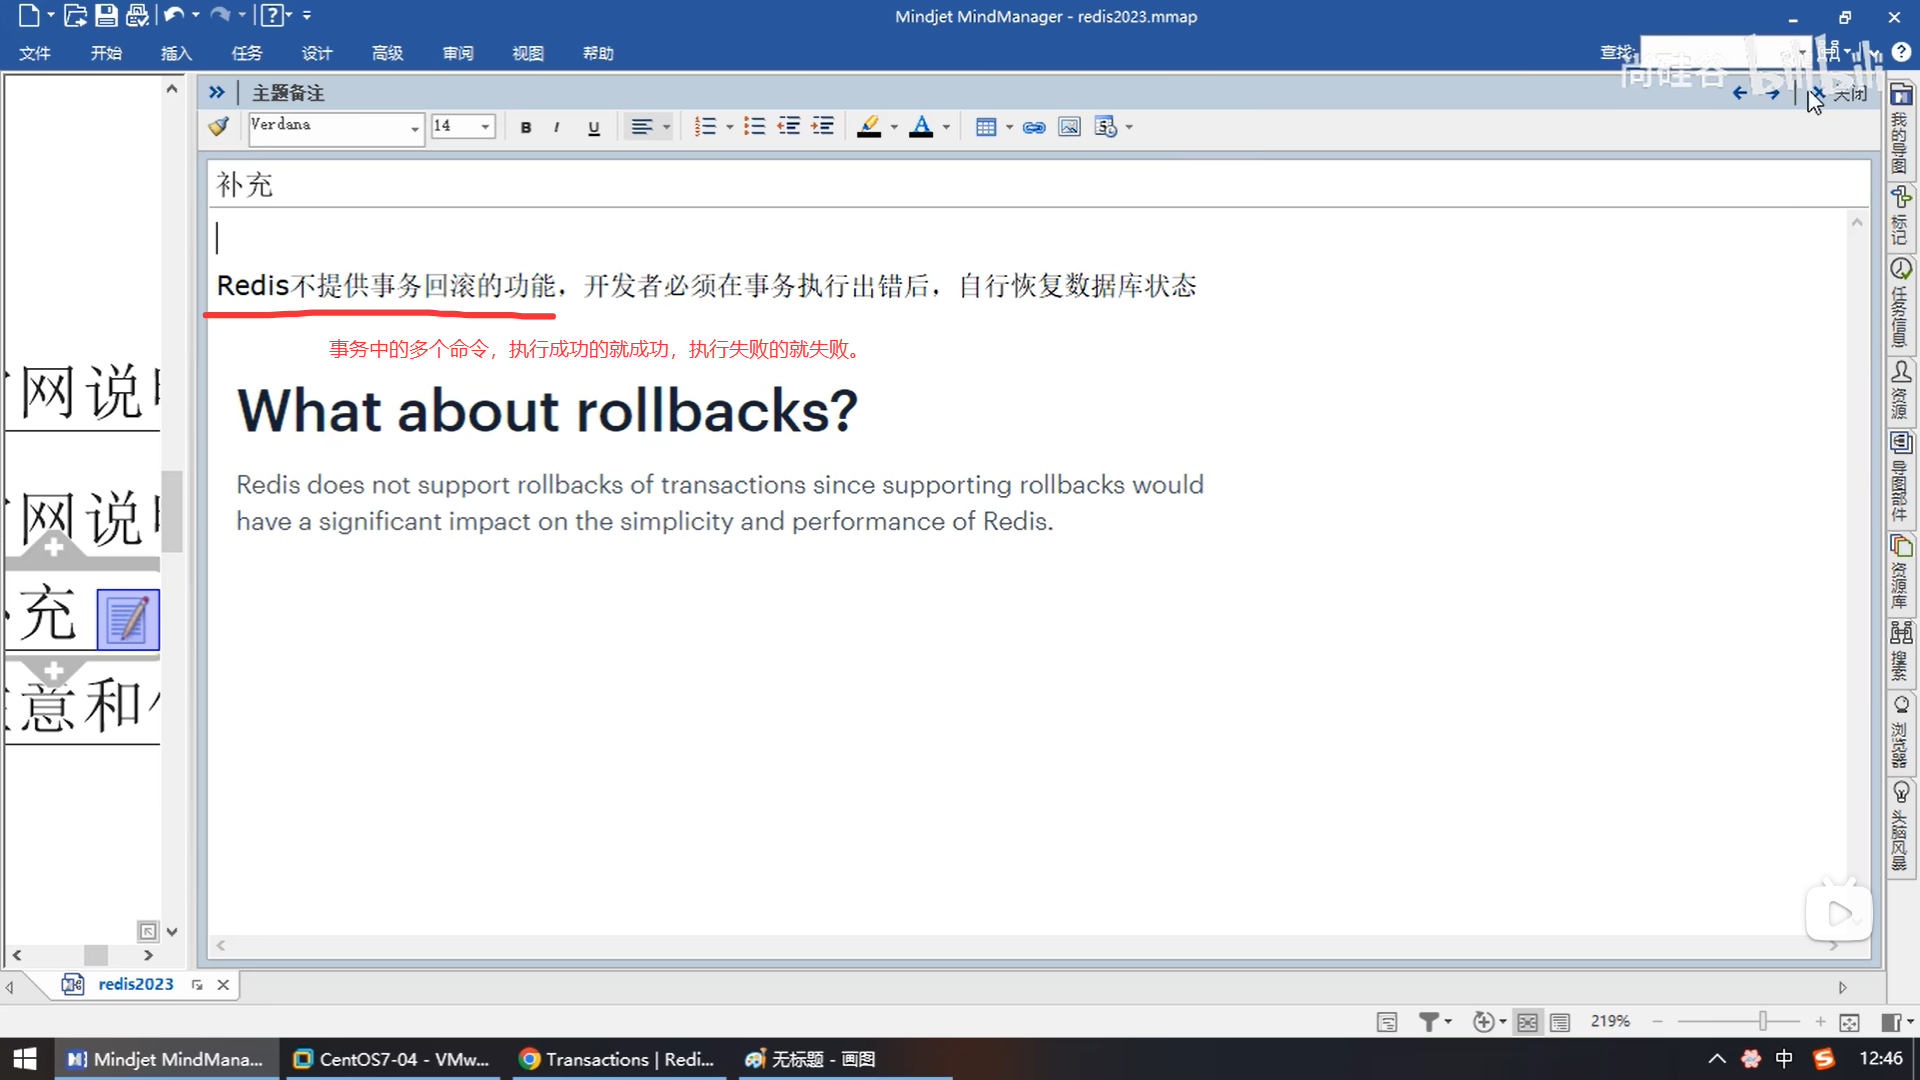Open the font size 14 dropdown

tap(485, 127)
